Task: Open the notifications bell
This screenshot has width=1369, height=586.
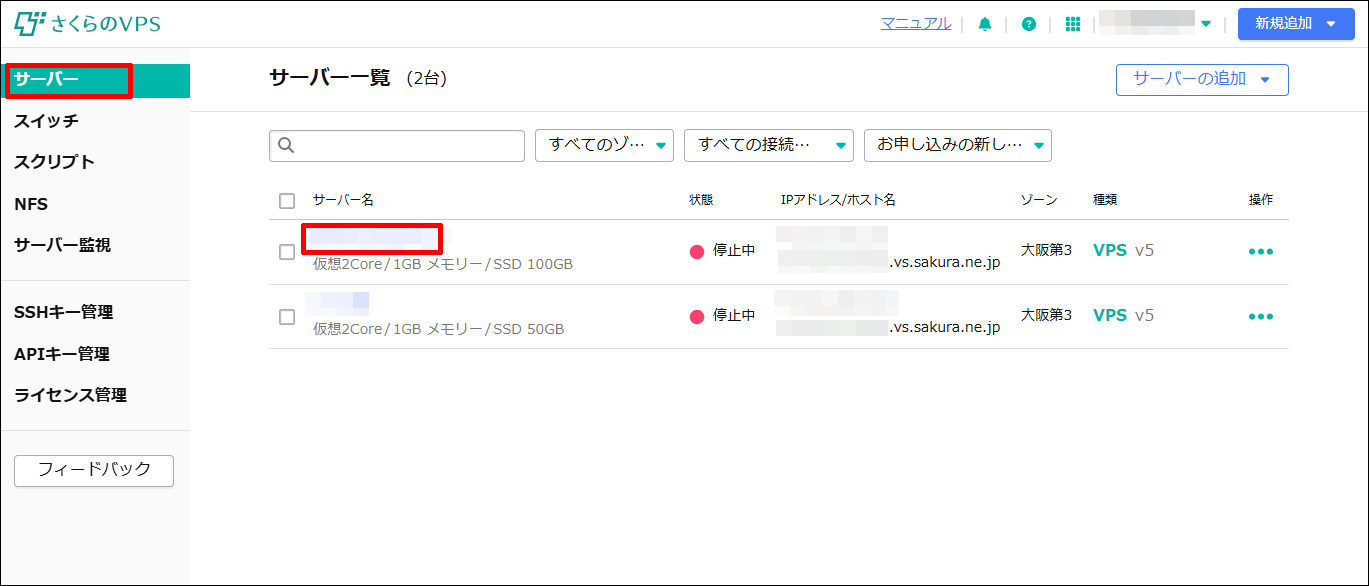Action: 985,24
